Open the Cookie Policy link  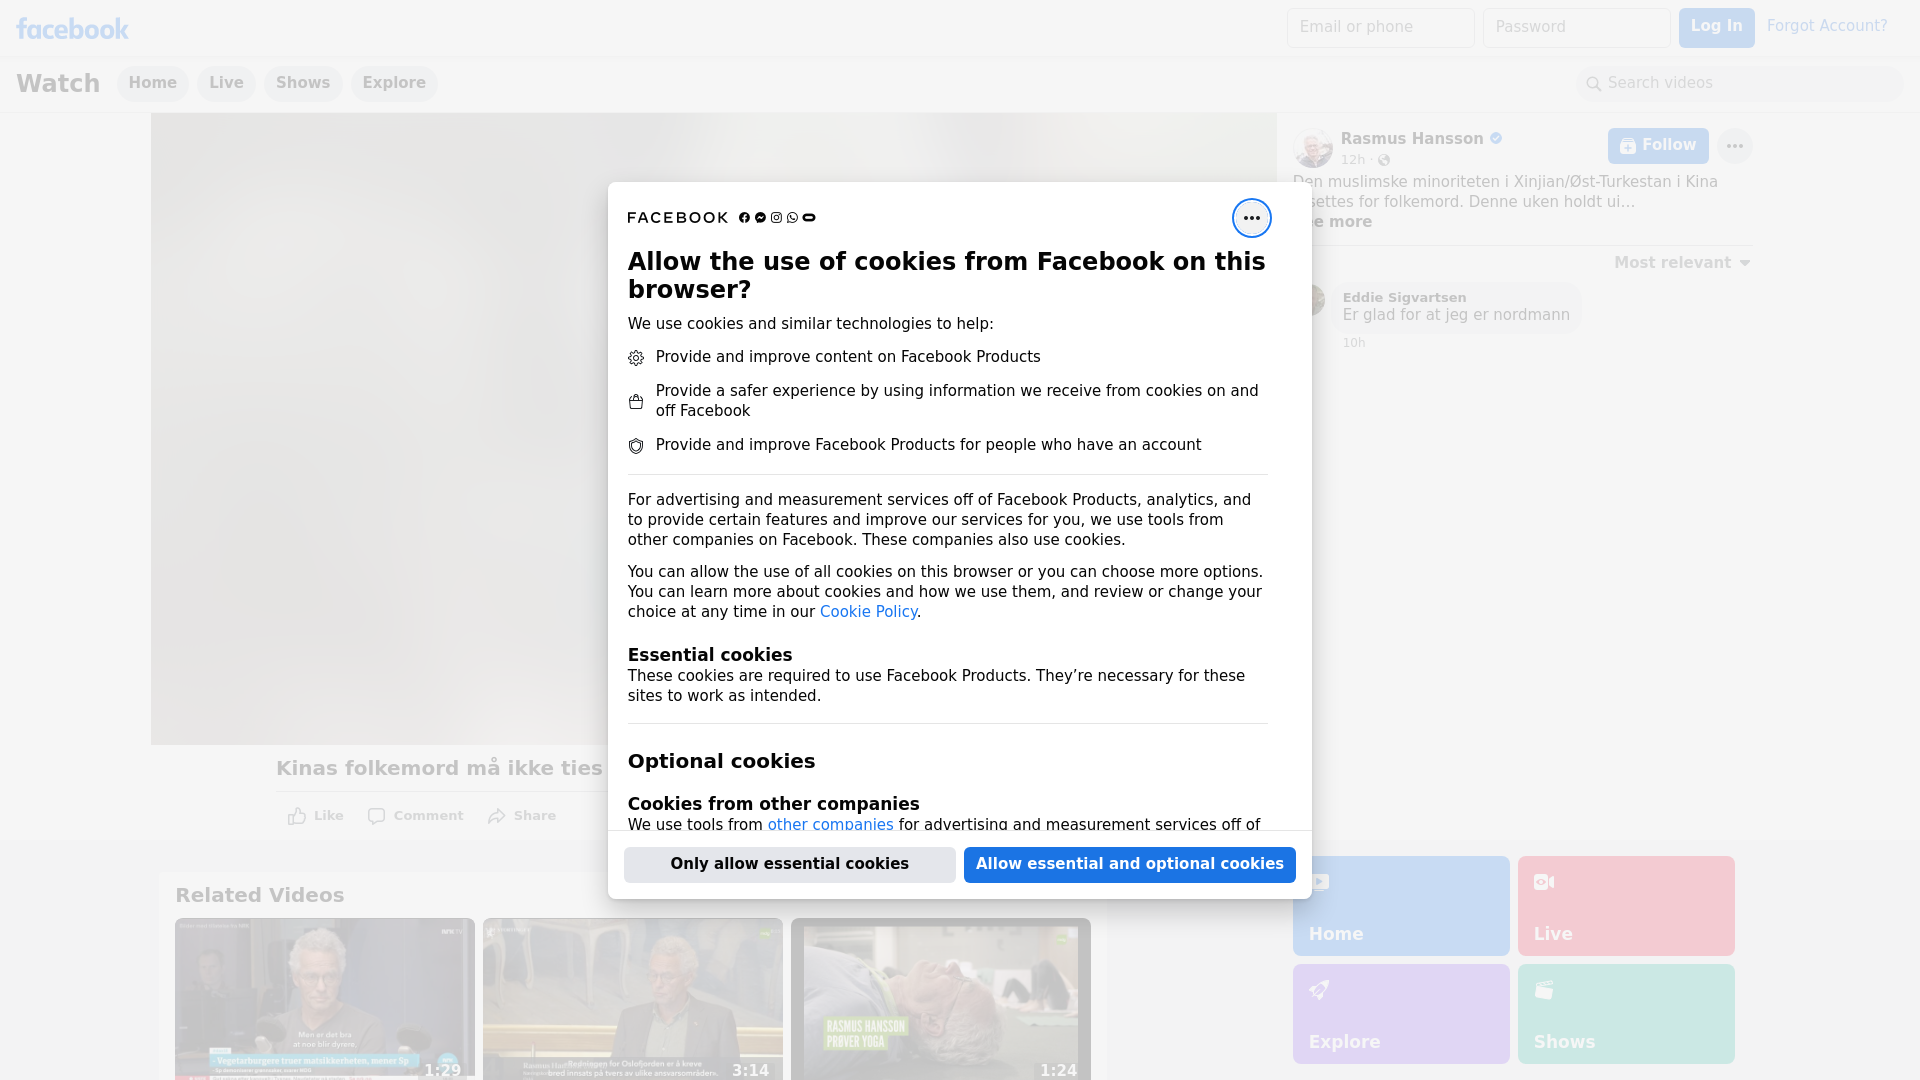pos(868,612)
